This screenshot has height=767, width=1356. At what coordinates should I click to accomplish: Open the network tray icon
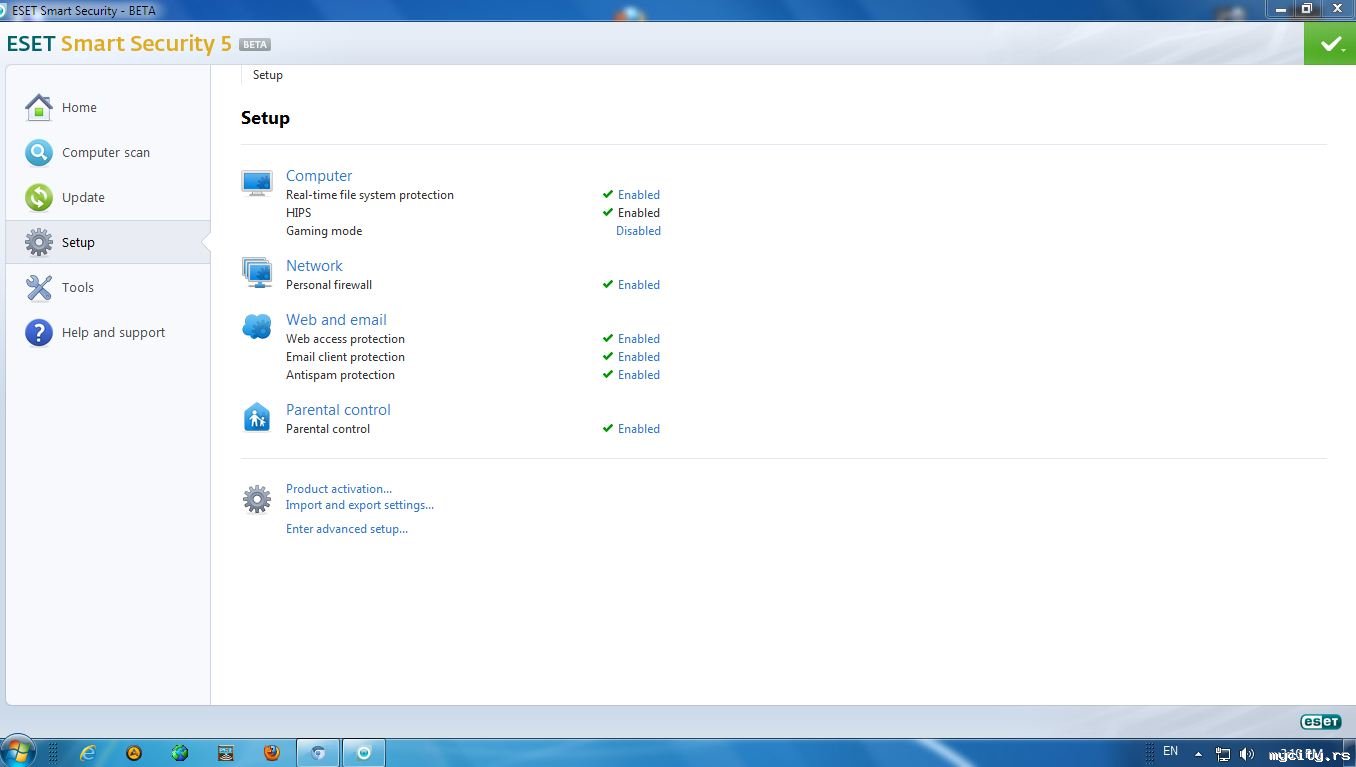click(x=1223, y=754)
